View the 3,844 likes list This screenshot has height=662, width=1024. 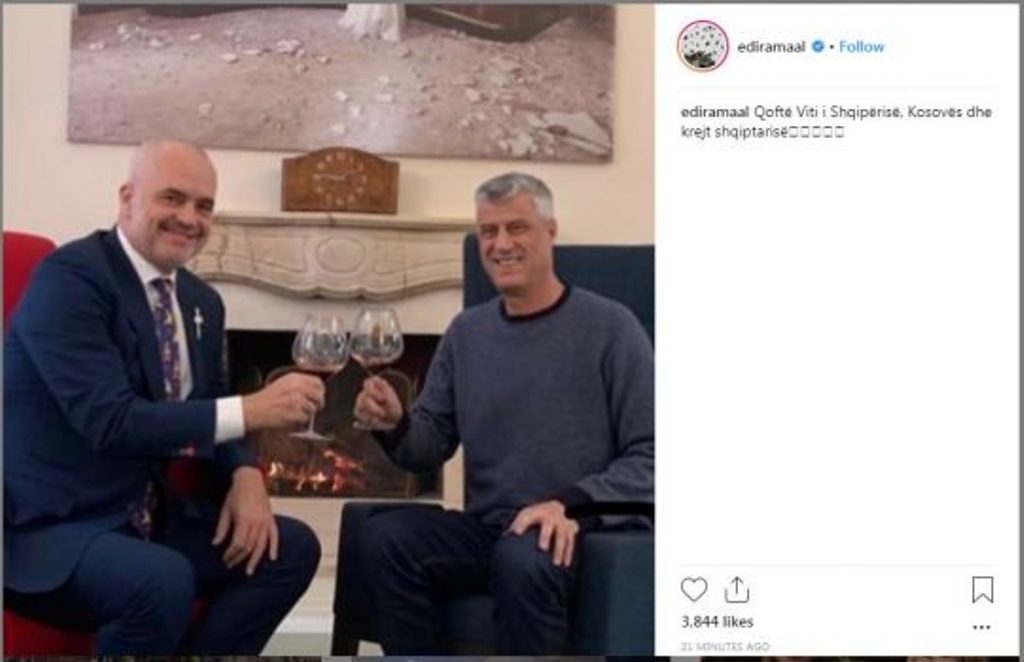tap(717, 622)
